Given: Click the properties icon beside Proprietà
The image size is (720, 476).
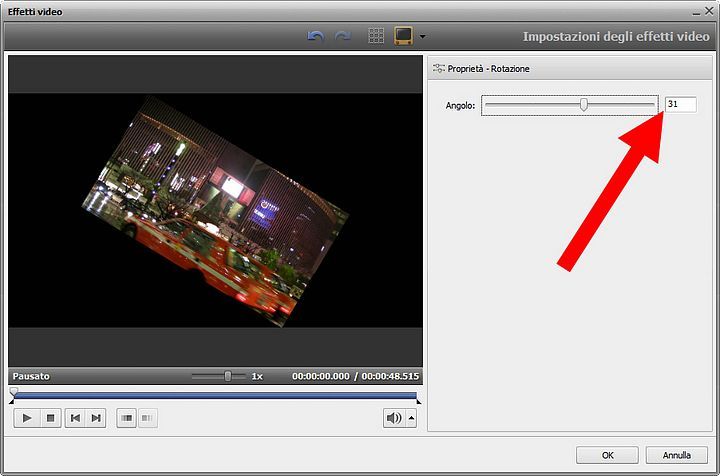Looking at the screenshot, I should 439,68.
